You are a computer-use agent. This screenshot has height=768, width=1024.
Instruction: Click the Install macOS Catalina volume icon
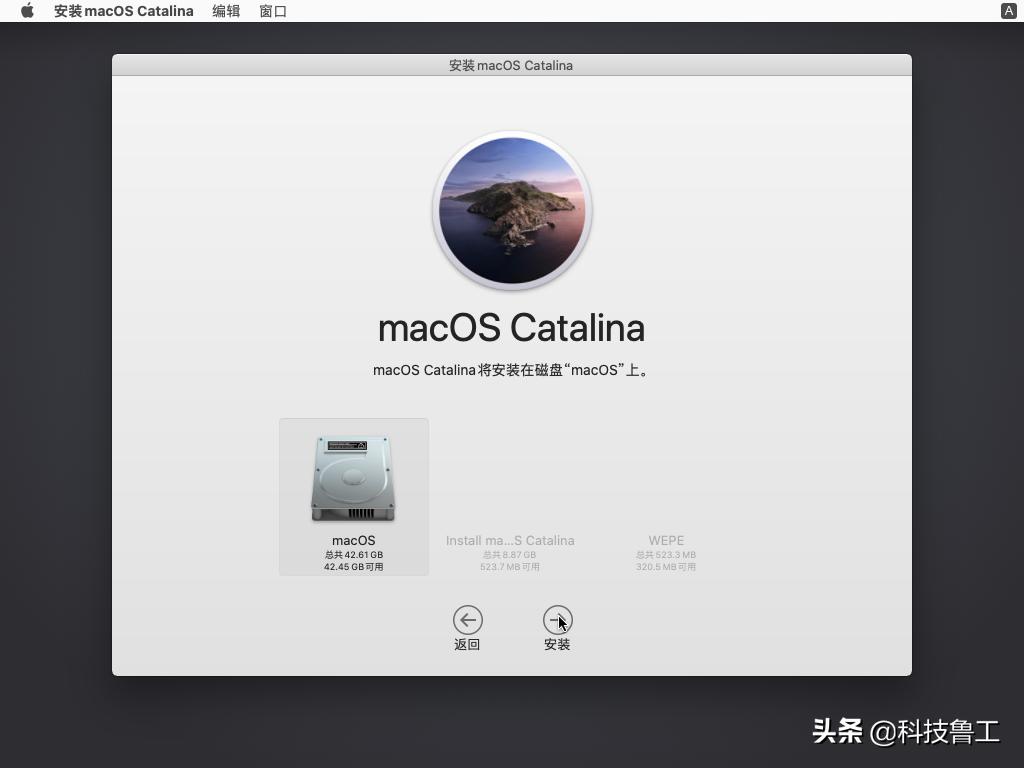coord(510,478)
